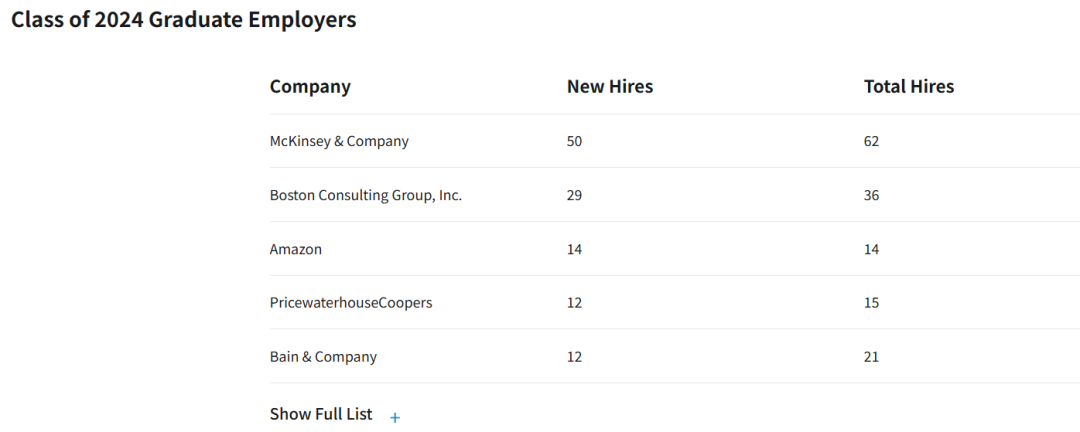Click Amazon's new hires value
The image size is (1080, 432).
tap(574, 249)
